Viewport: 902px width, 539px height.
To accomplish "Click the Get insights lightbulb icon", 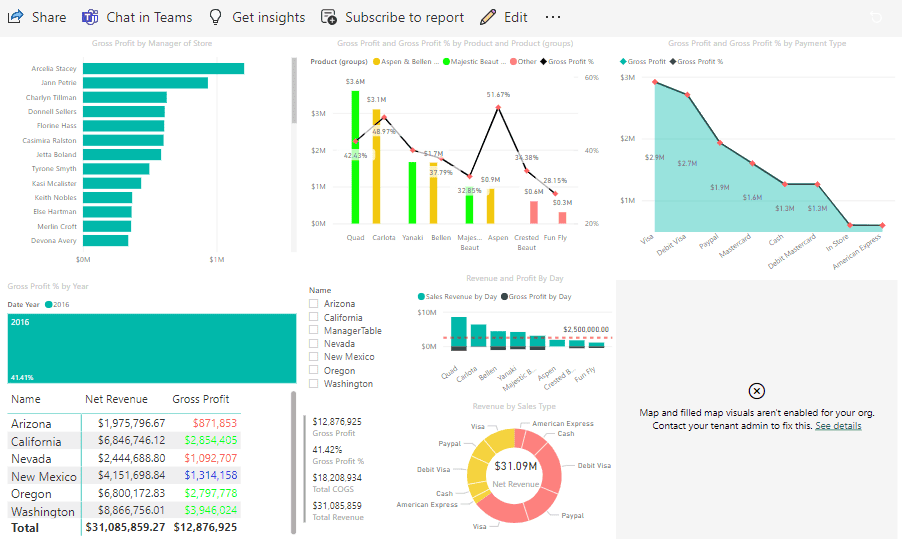I will 215,17.
